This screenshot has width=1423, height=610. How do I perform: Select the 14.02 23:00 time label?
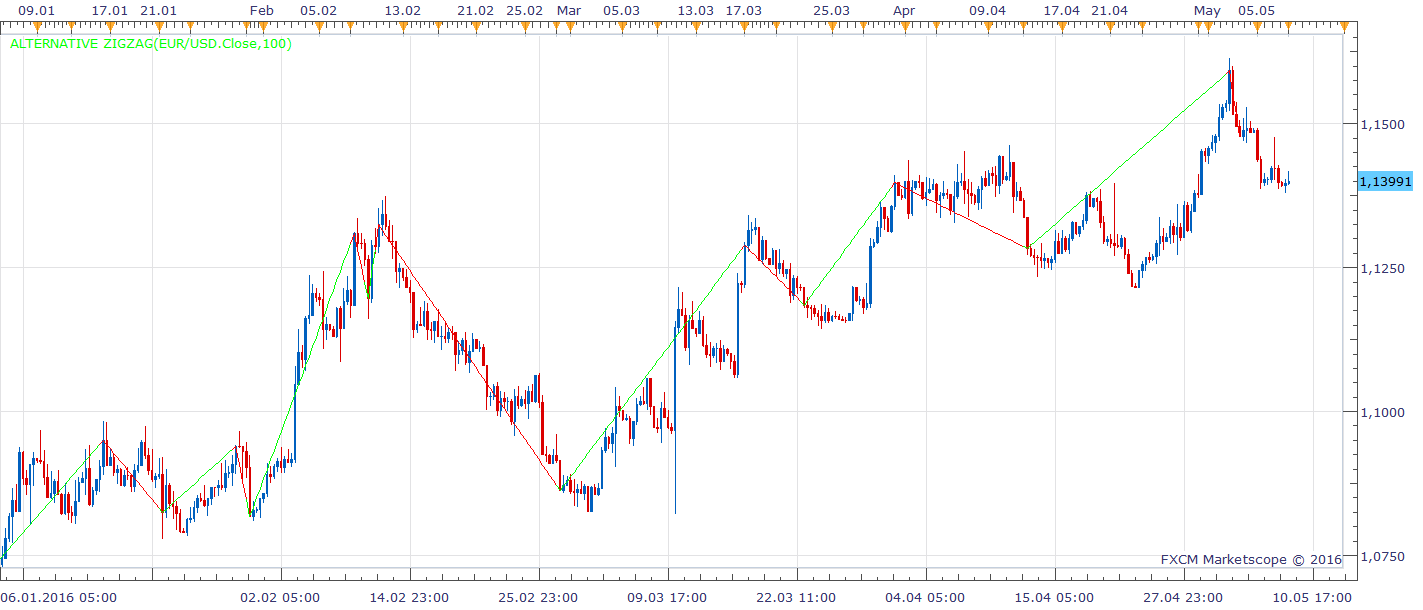click(411, 597)
